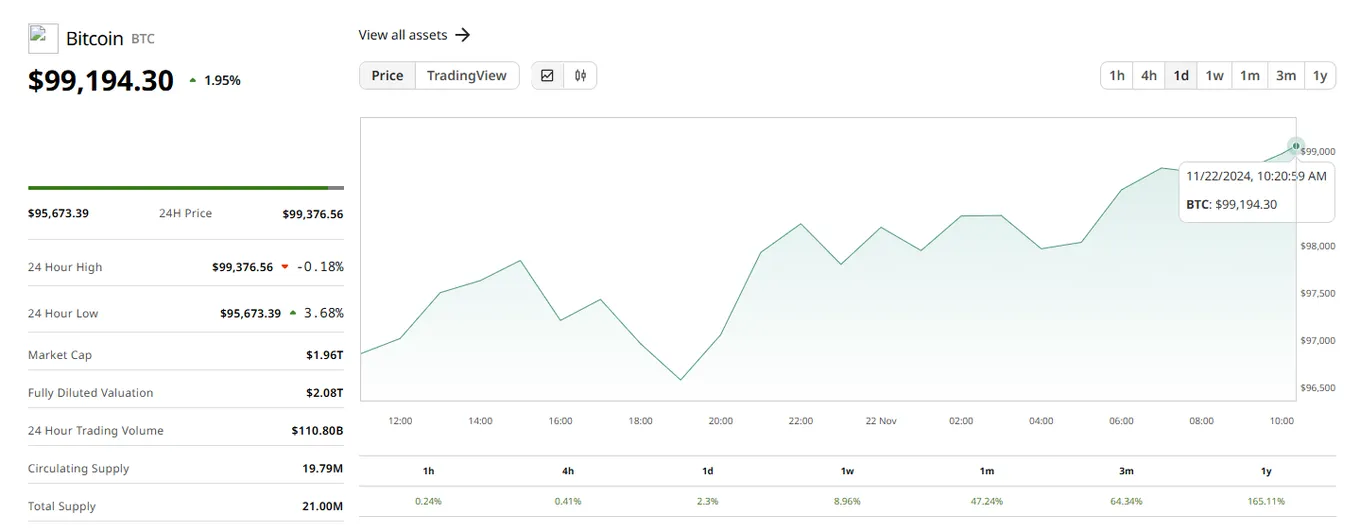Screen dimensions: 1360x529
Task: Select the TradingView chart tab
Action: click(467, 75)
